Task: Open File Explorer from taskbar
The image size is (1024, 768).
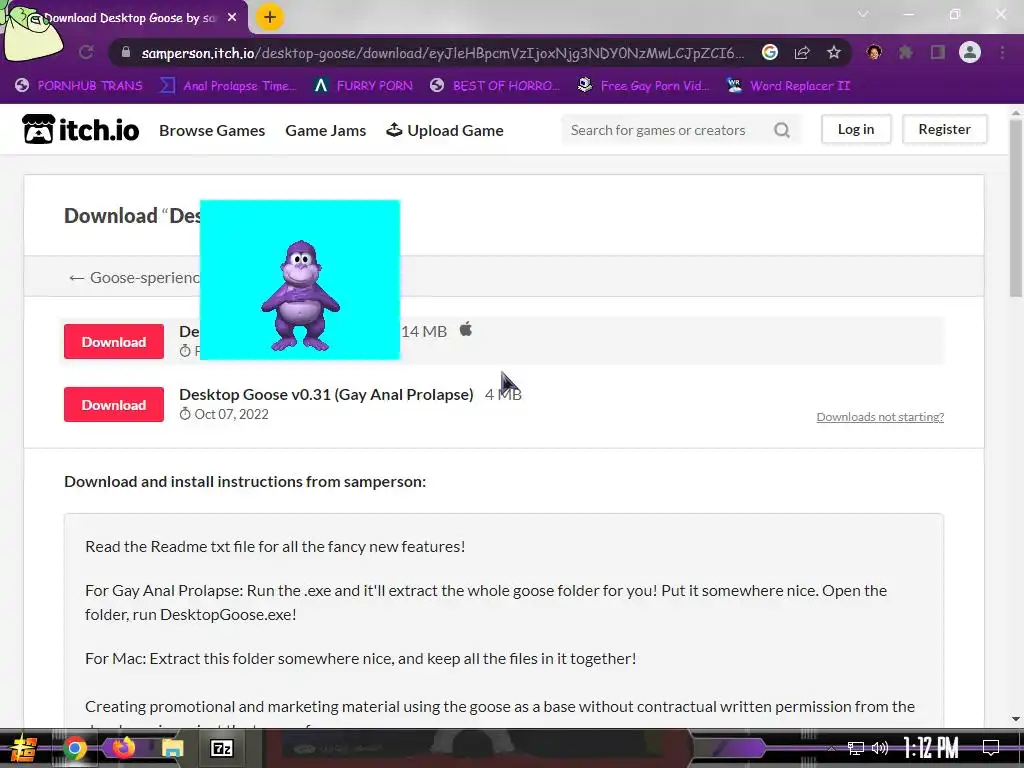Action: [x=172, y=748]
